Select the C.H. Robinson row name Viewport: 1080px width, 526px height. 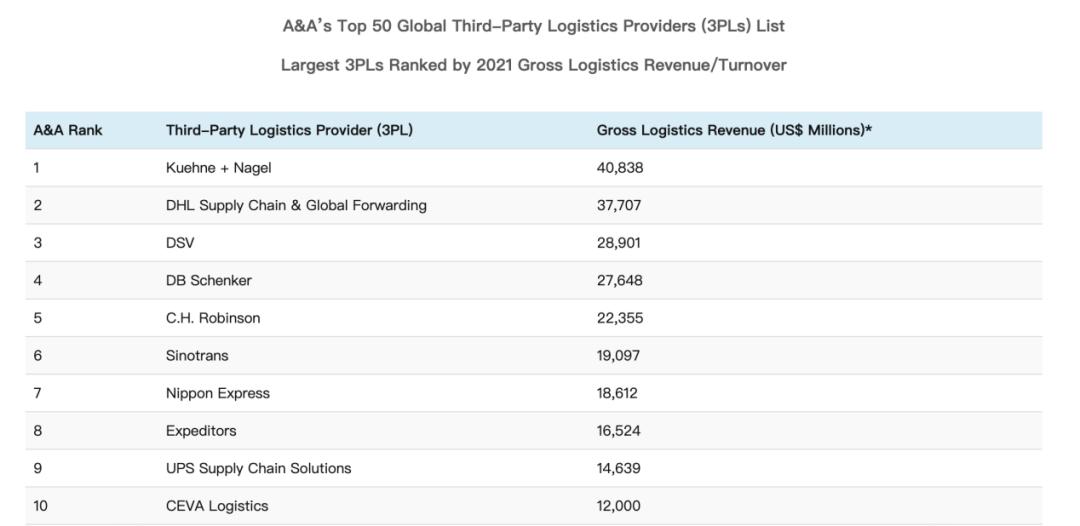coord(212,318)
